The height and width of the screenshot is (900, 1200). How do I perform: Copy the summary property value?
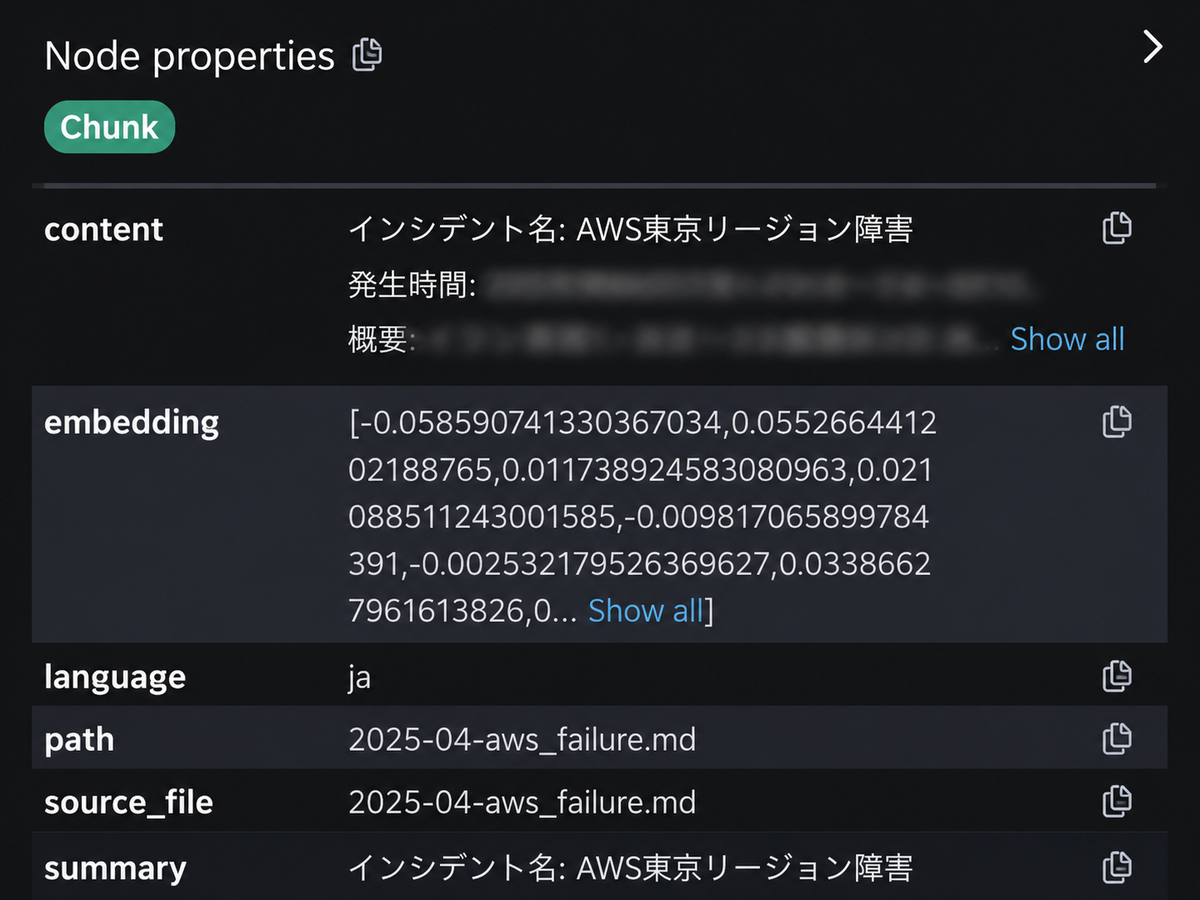(x=1117, y=866)
